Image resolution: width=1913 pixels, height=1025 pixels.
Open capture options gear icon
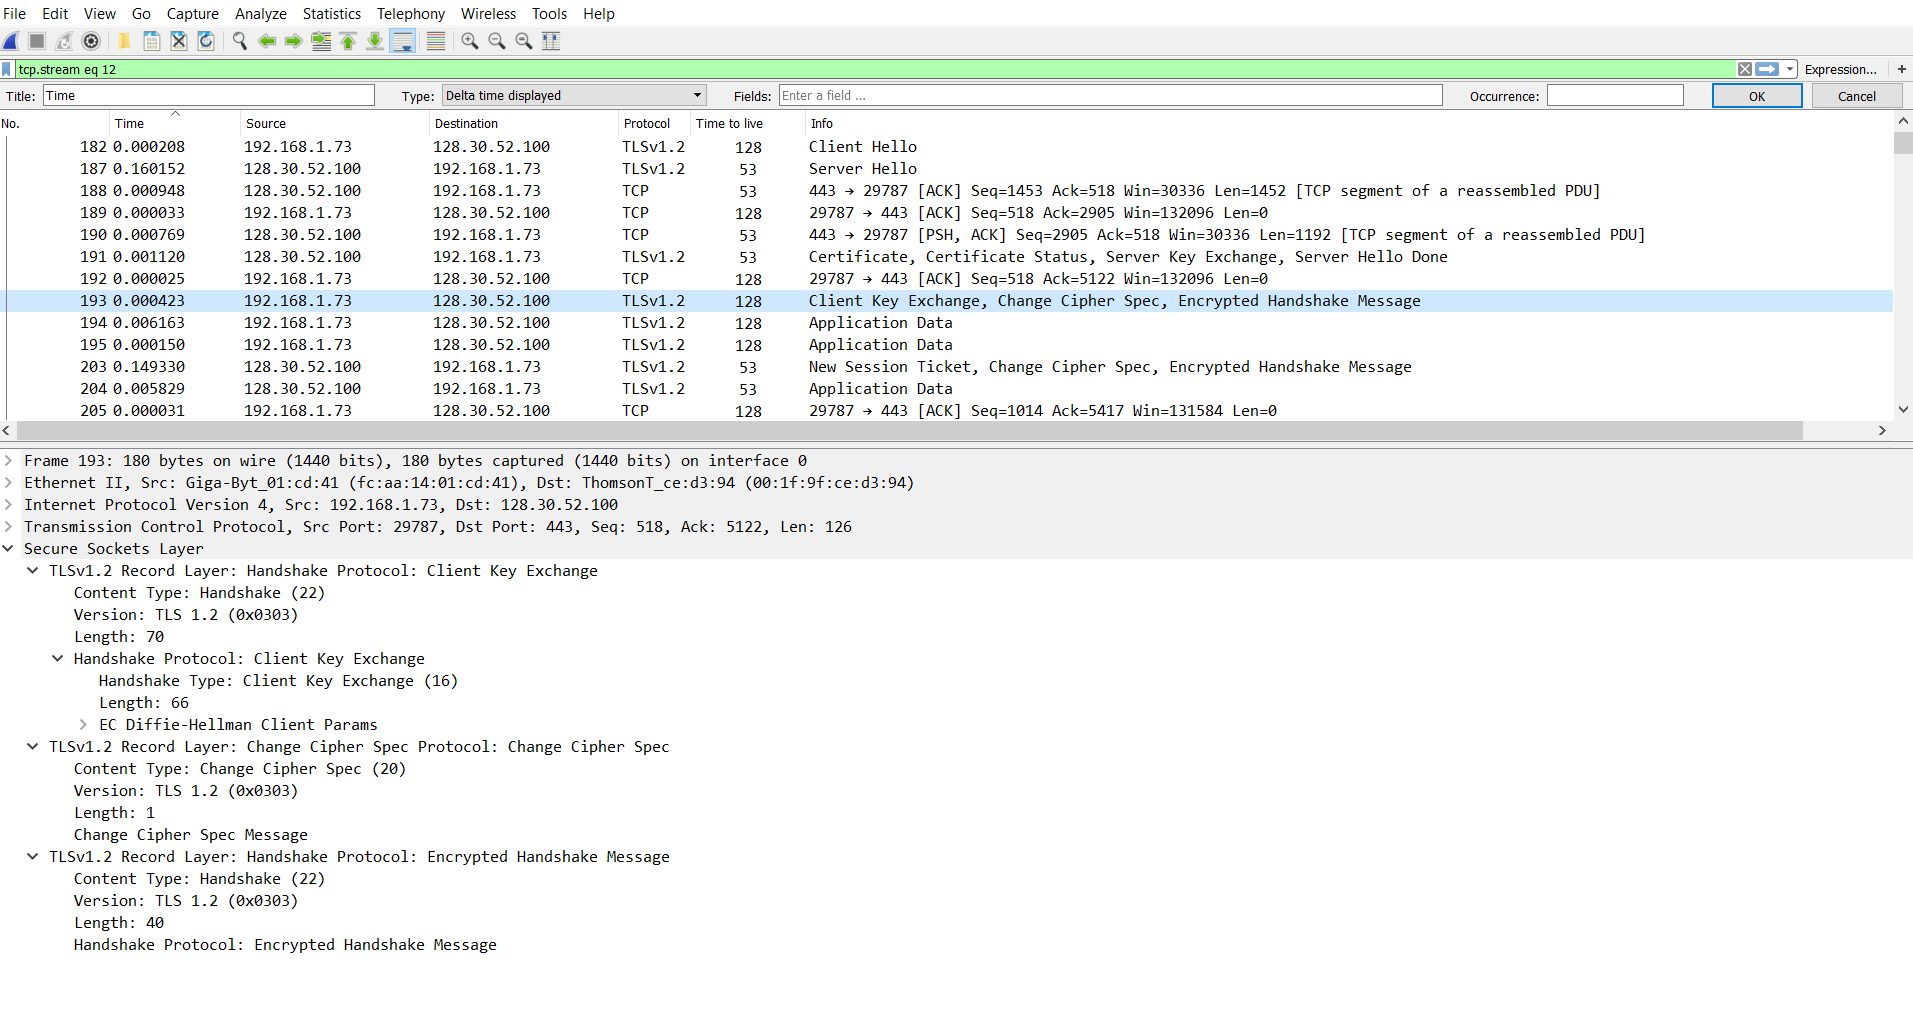coord(91,41)
